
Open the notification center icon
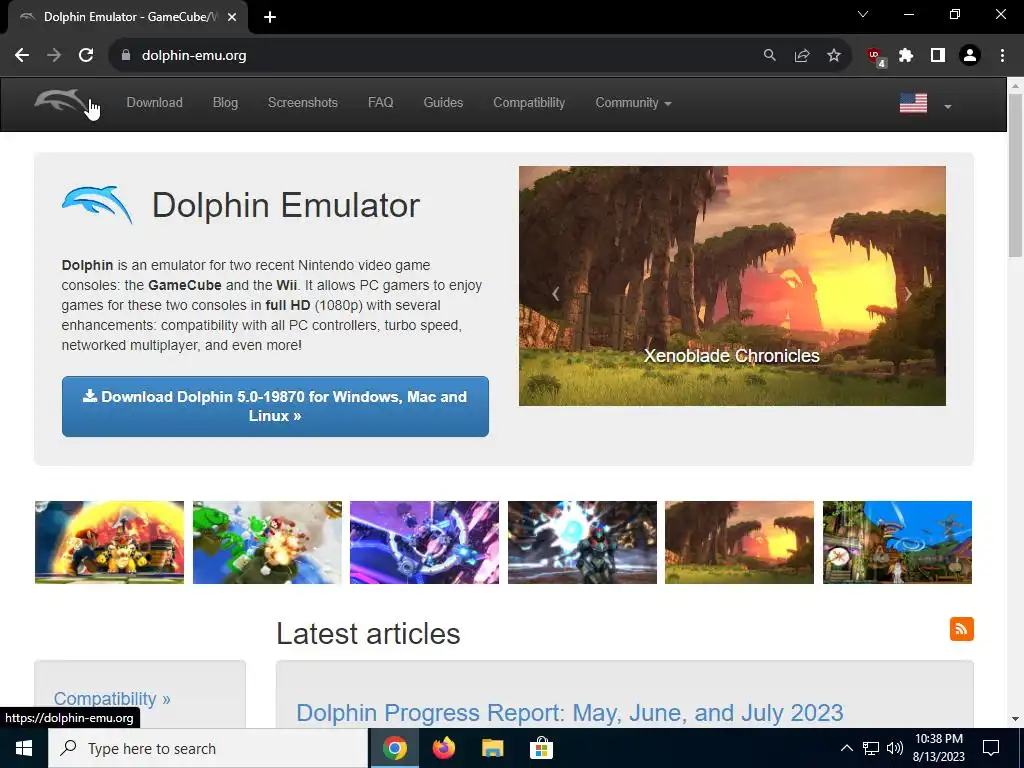pyautogui.click(x=991, y=748)
